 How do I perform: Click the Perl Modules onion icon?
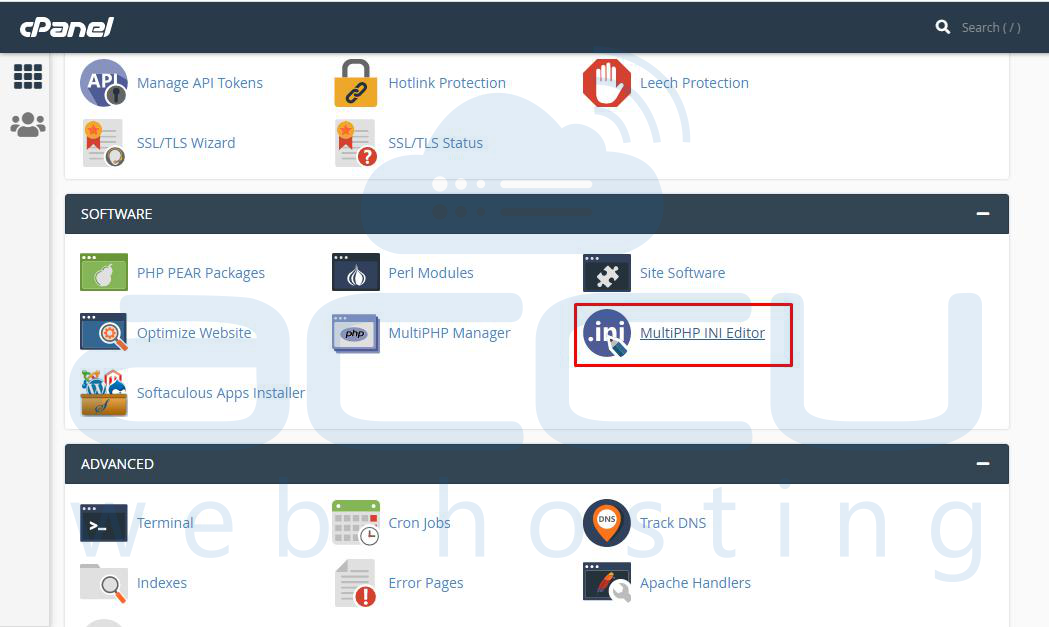[x=355, y=272]
